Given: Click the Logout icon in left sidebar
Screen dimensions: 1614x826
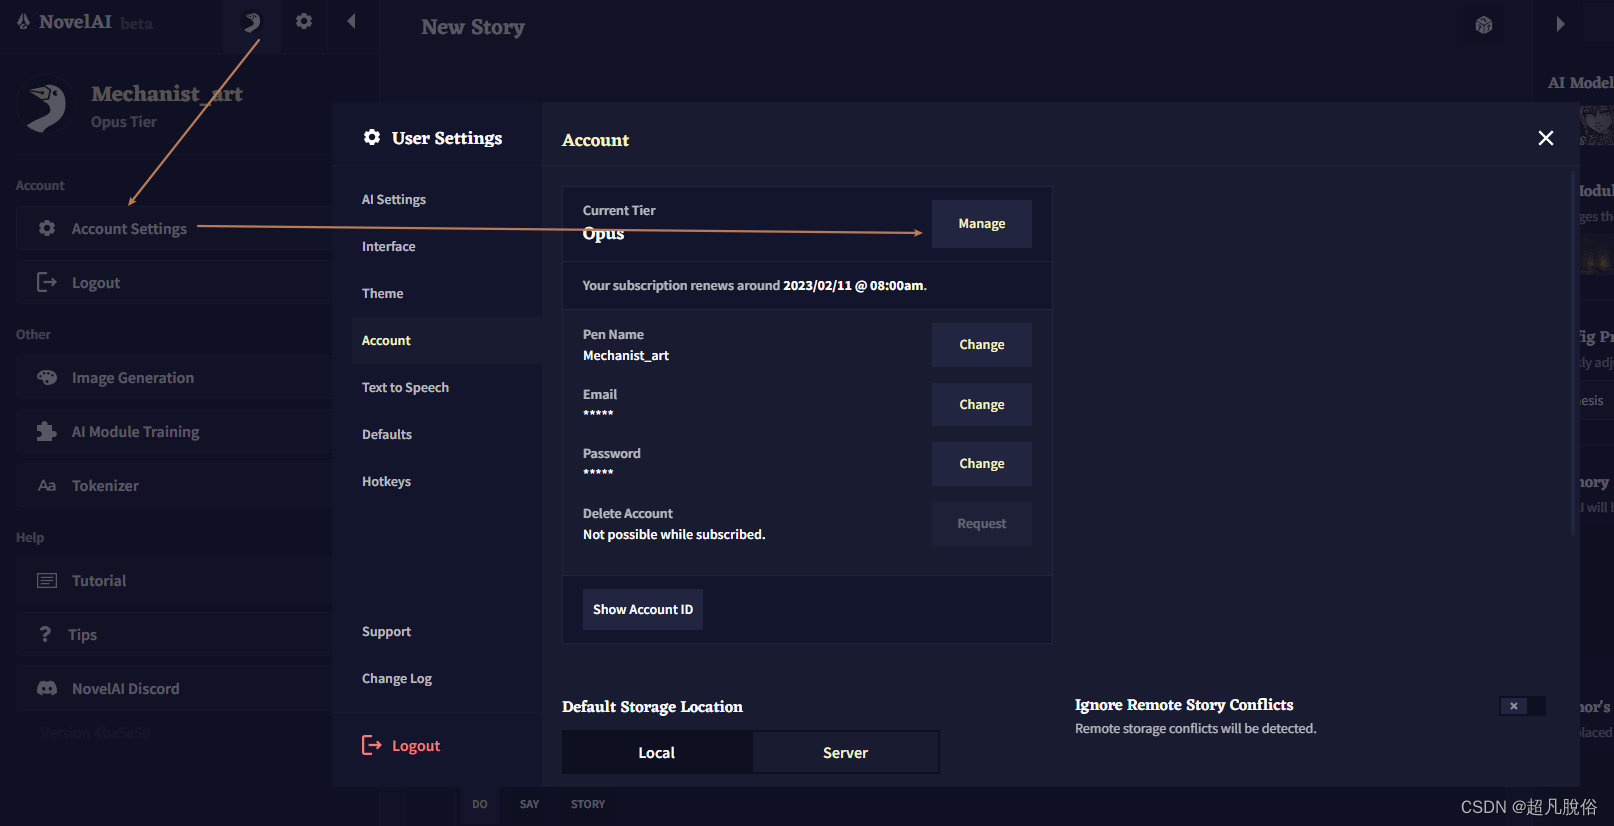Looking at the screenshot, I should point(47,283).
